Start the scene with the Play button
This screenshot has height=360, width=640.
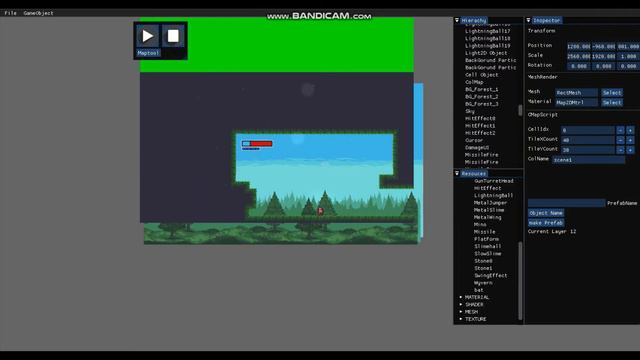(148, 36)
